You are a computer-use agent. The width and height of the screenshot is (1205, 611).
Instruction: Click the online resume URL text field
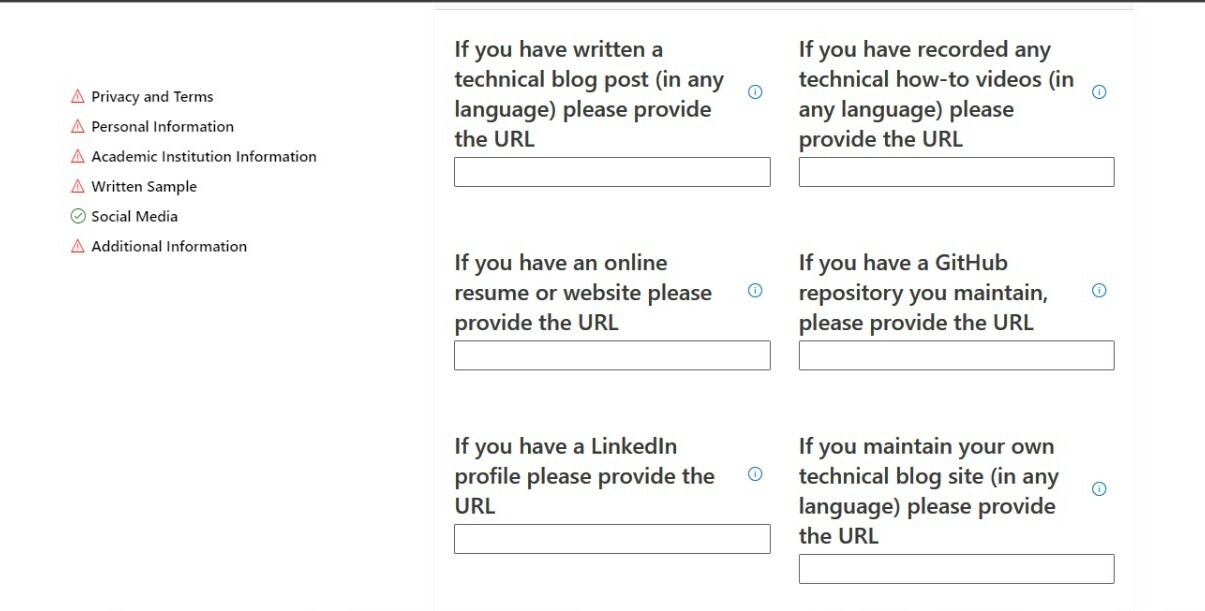612,355
